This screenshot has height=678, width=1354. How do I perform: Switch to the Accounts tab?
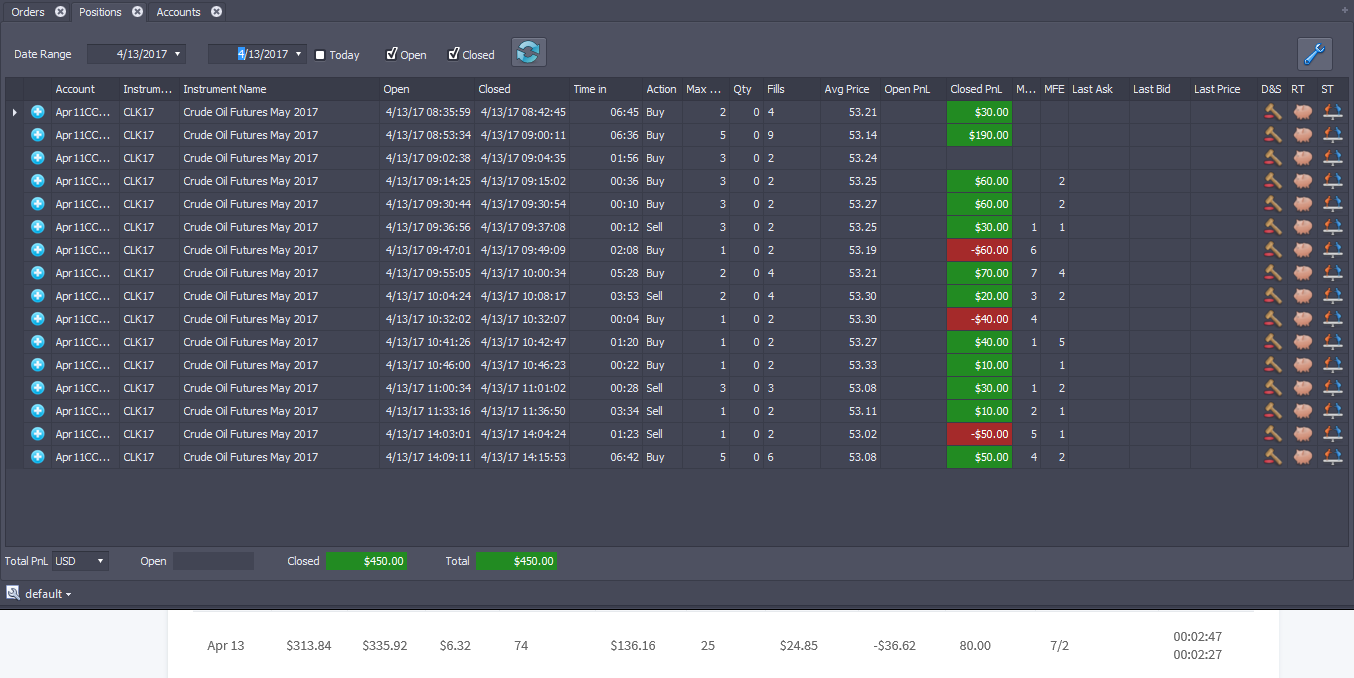[x=178, y=12]
